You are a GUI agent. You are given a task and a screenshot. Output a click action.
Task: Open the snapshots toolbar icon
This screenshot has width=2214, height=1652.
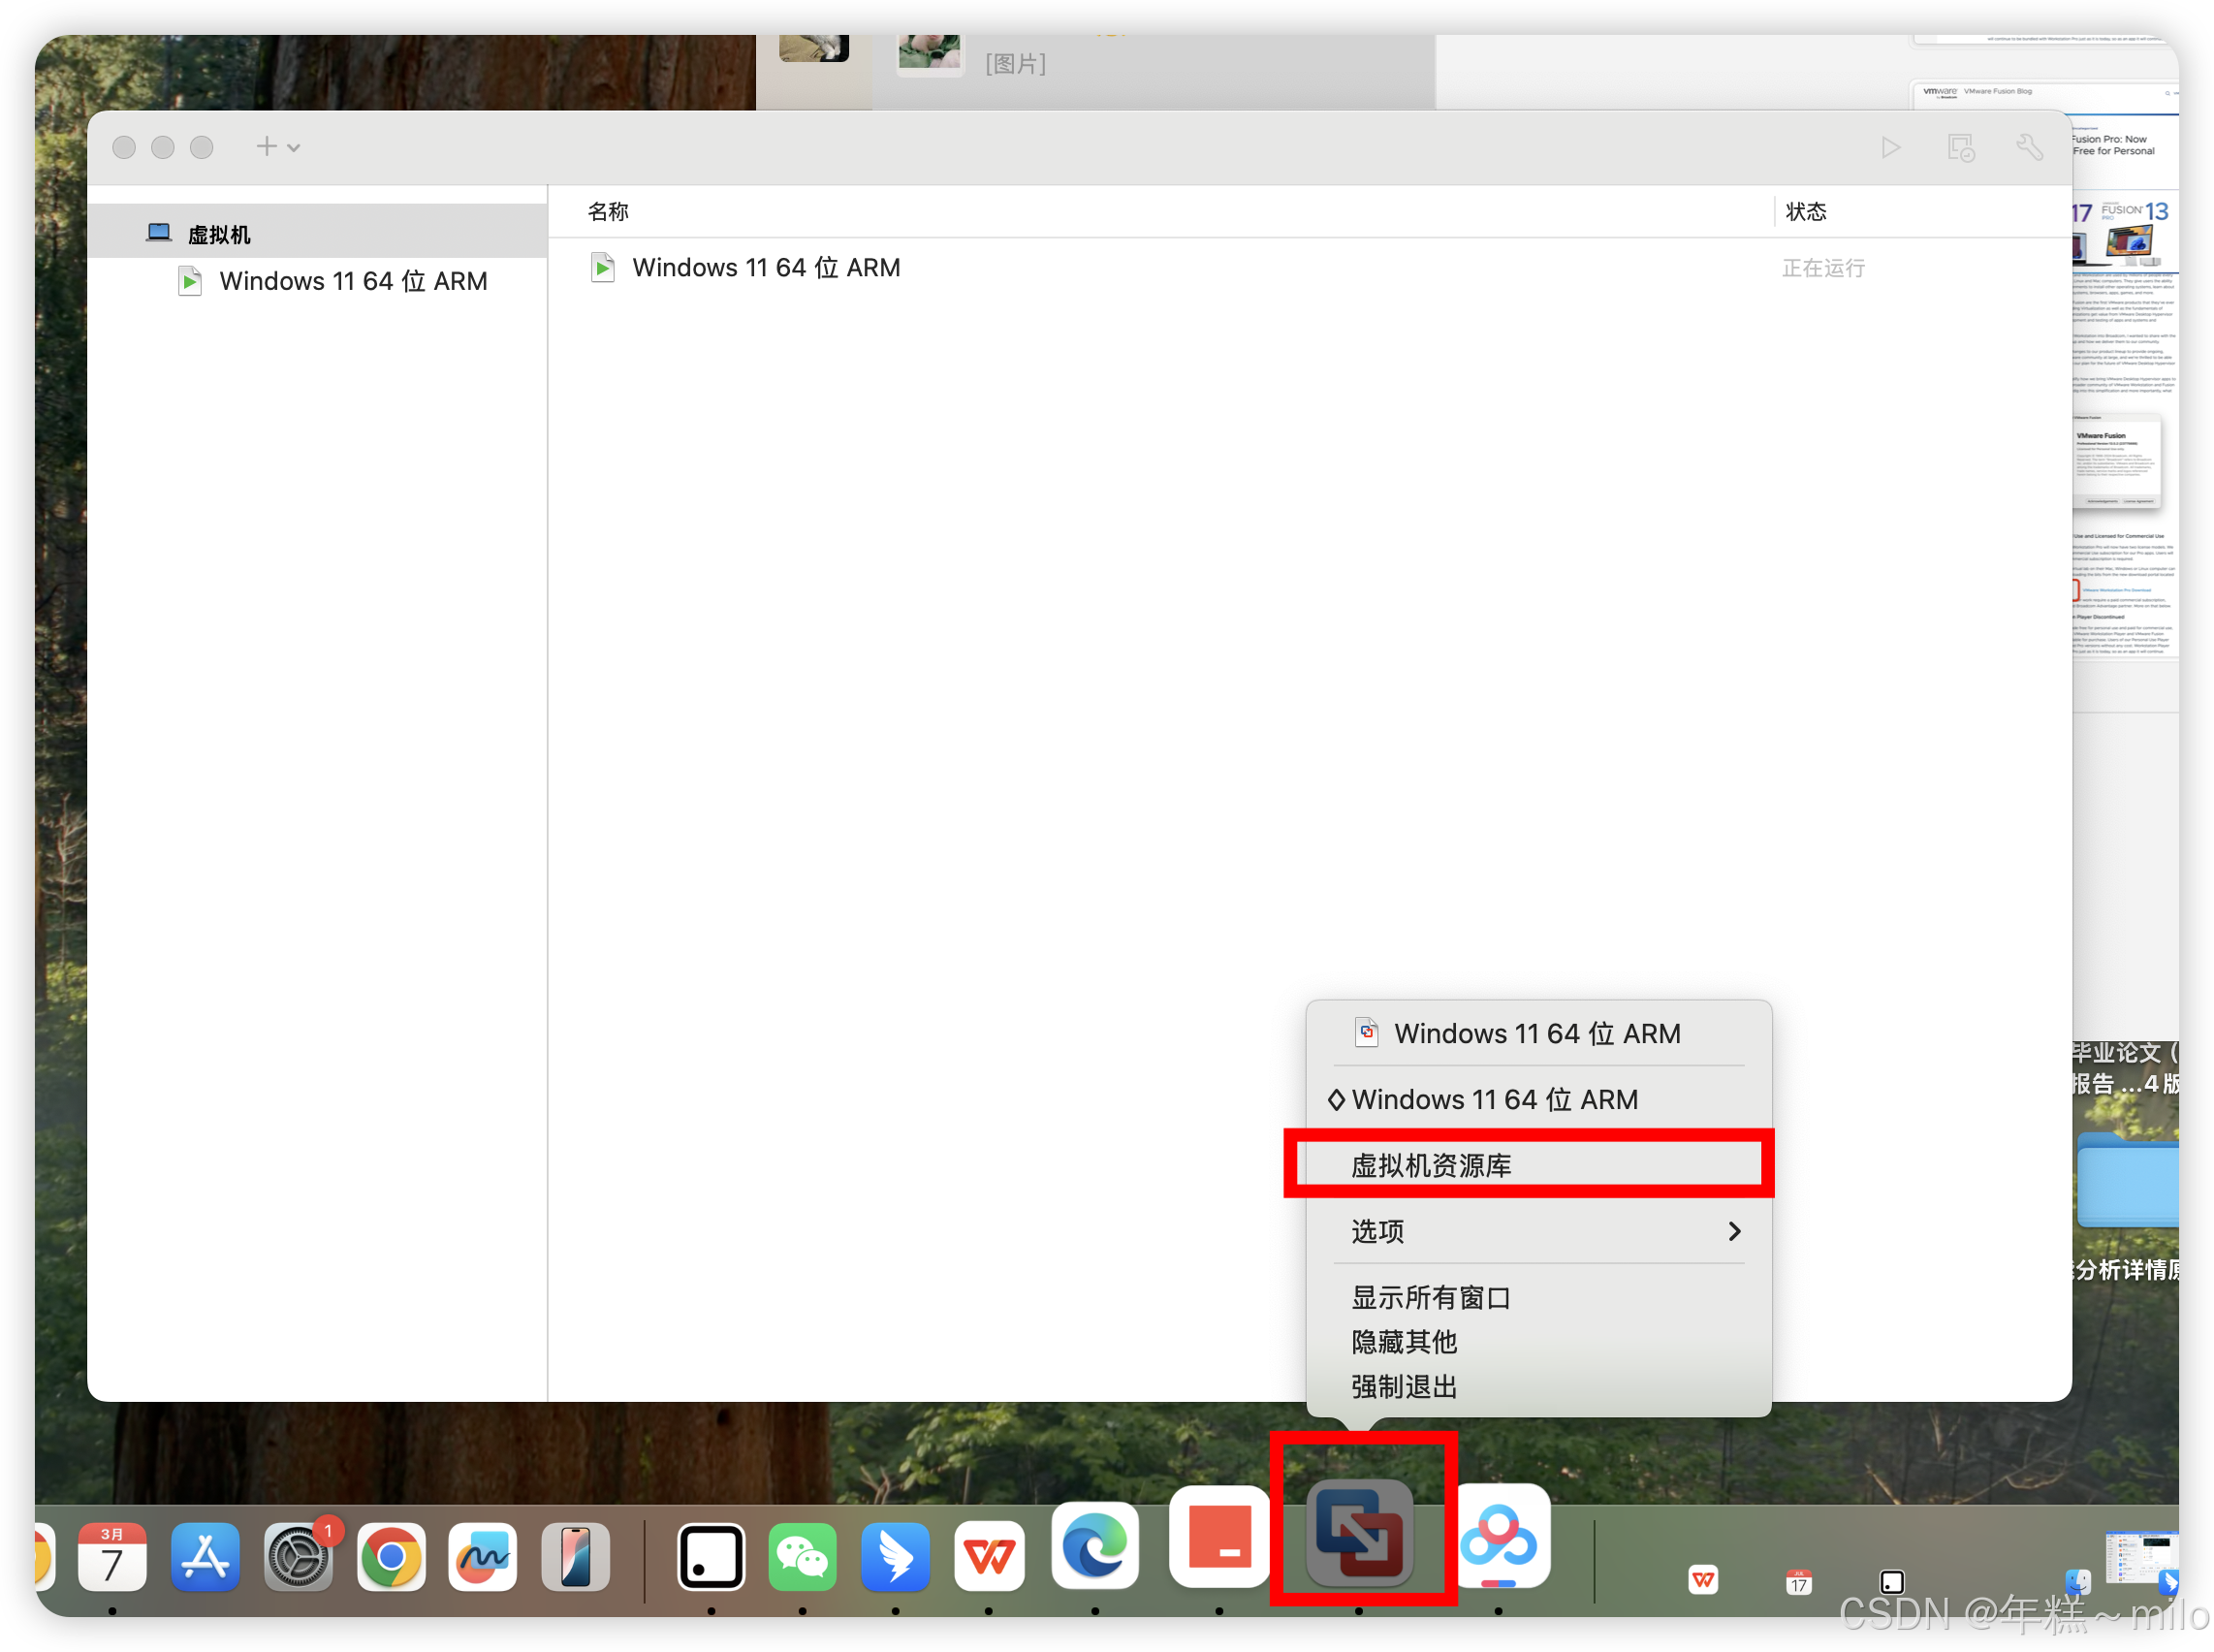point(1960,148)
